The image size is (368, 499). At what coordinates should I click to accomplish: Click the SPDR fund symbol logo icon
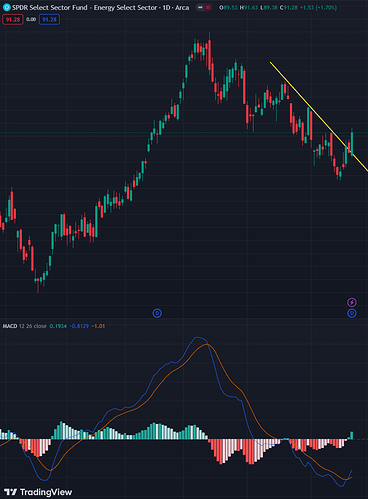(6, 7)
